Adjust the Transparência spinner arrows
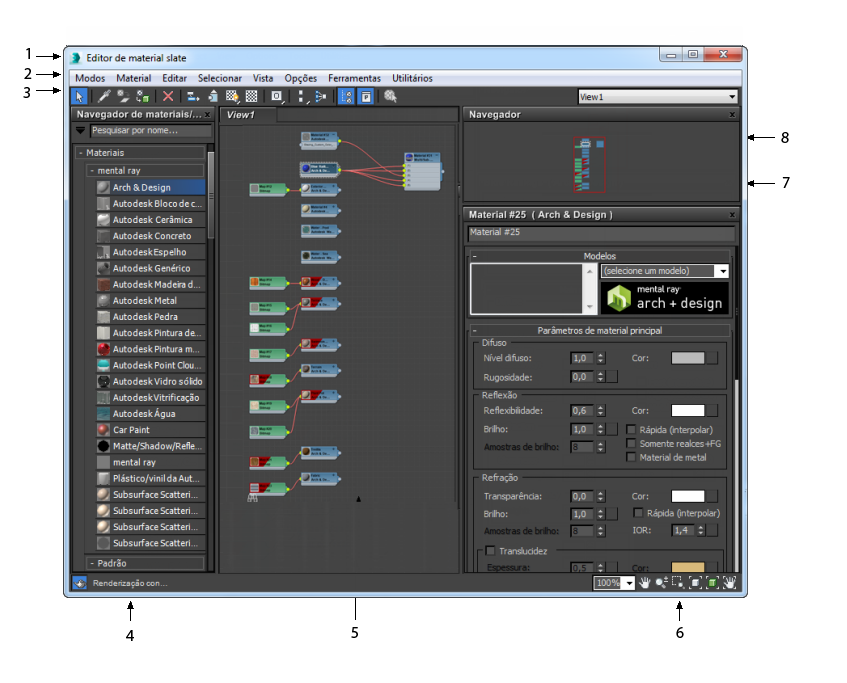847x683 pixels. [x=601, y=497]
